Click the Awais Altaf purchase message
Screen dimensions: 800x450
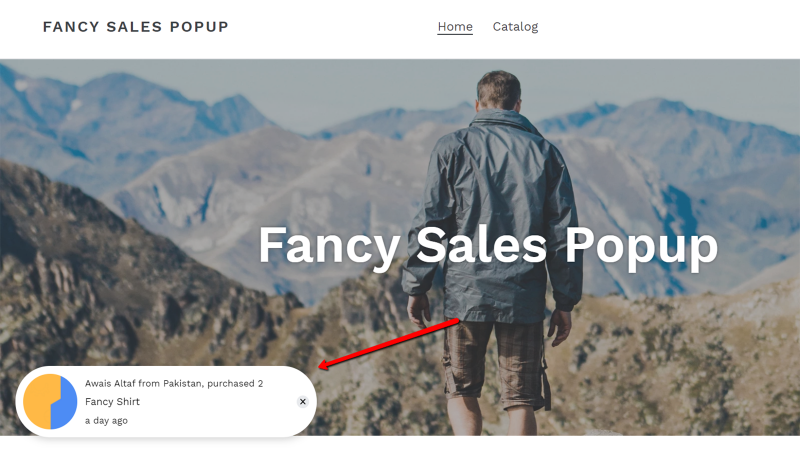pyautogui.click(x=174, y=383)
